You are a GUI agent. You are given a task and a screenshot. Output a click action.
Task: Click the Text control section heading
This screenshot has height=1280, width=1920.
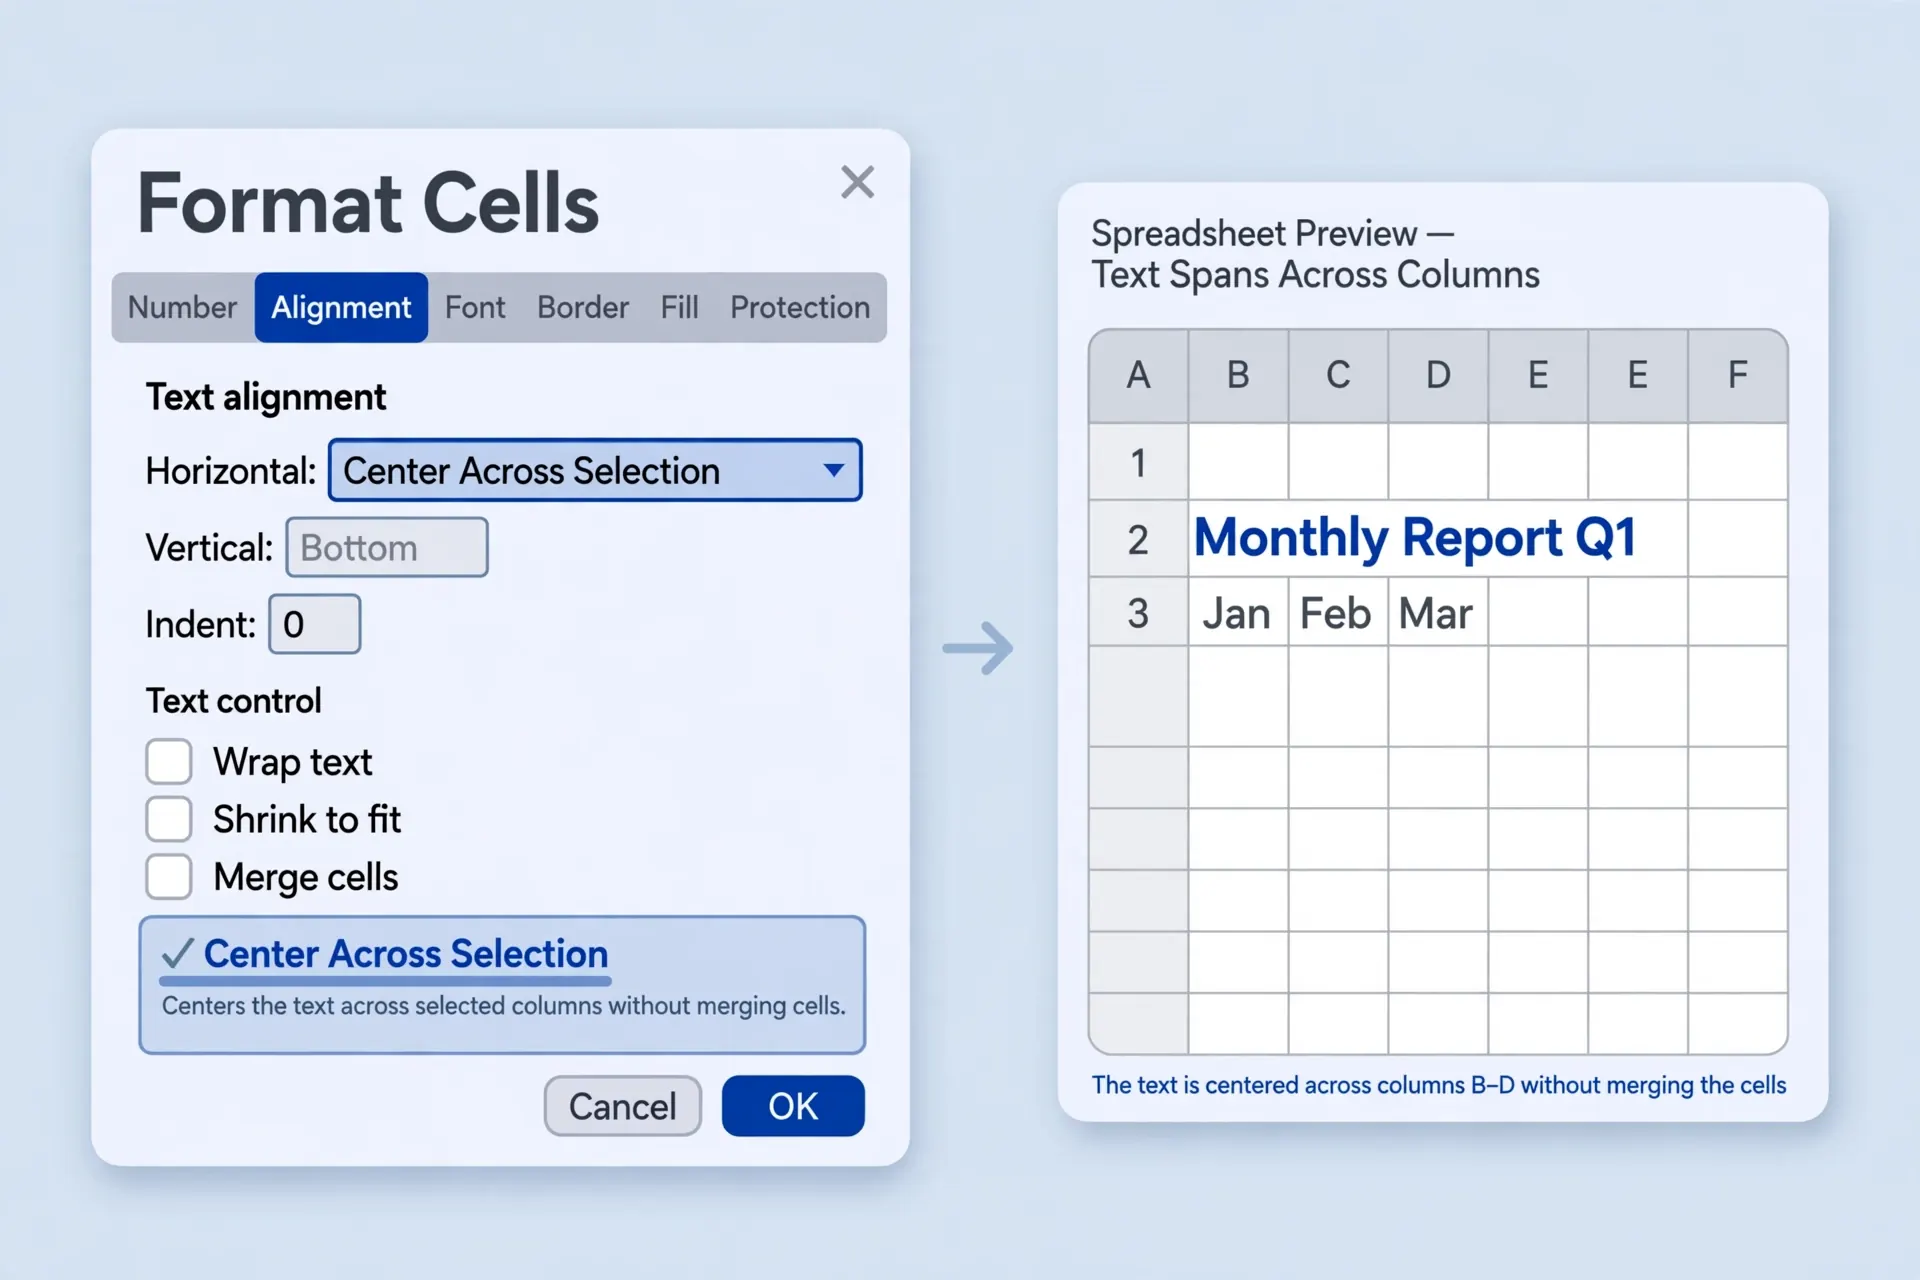[x=234, y=701]
